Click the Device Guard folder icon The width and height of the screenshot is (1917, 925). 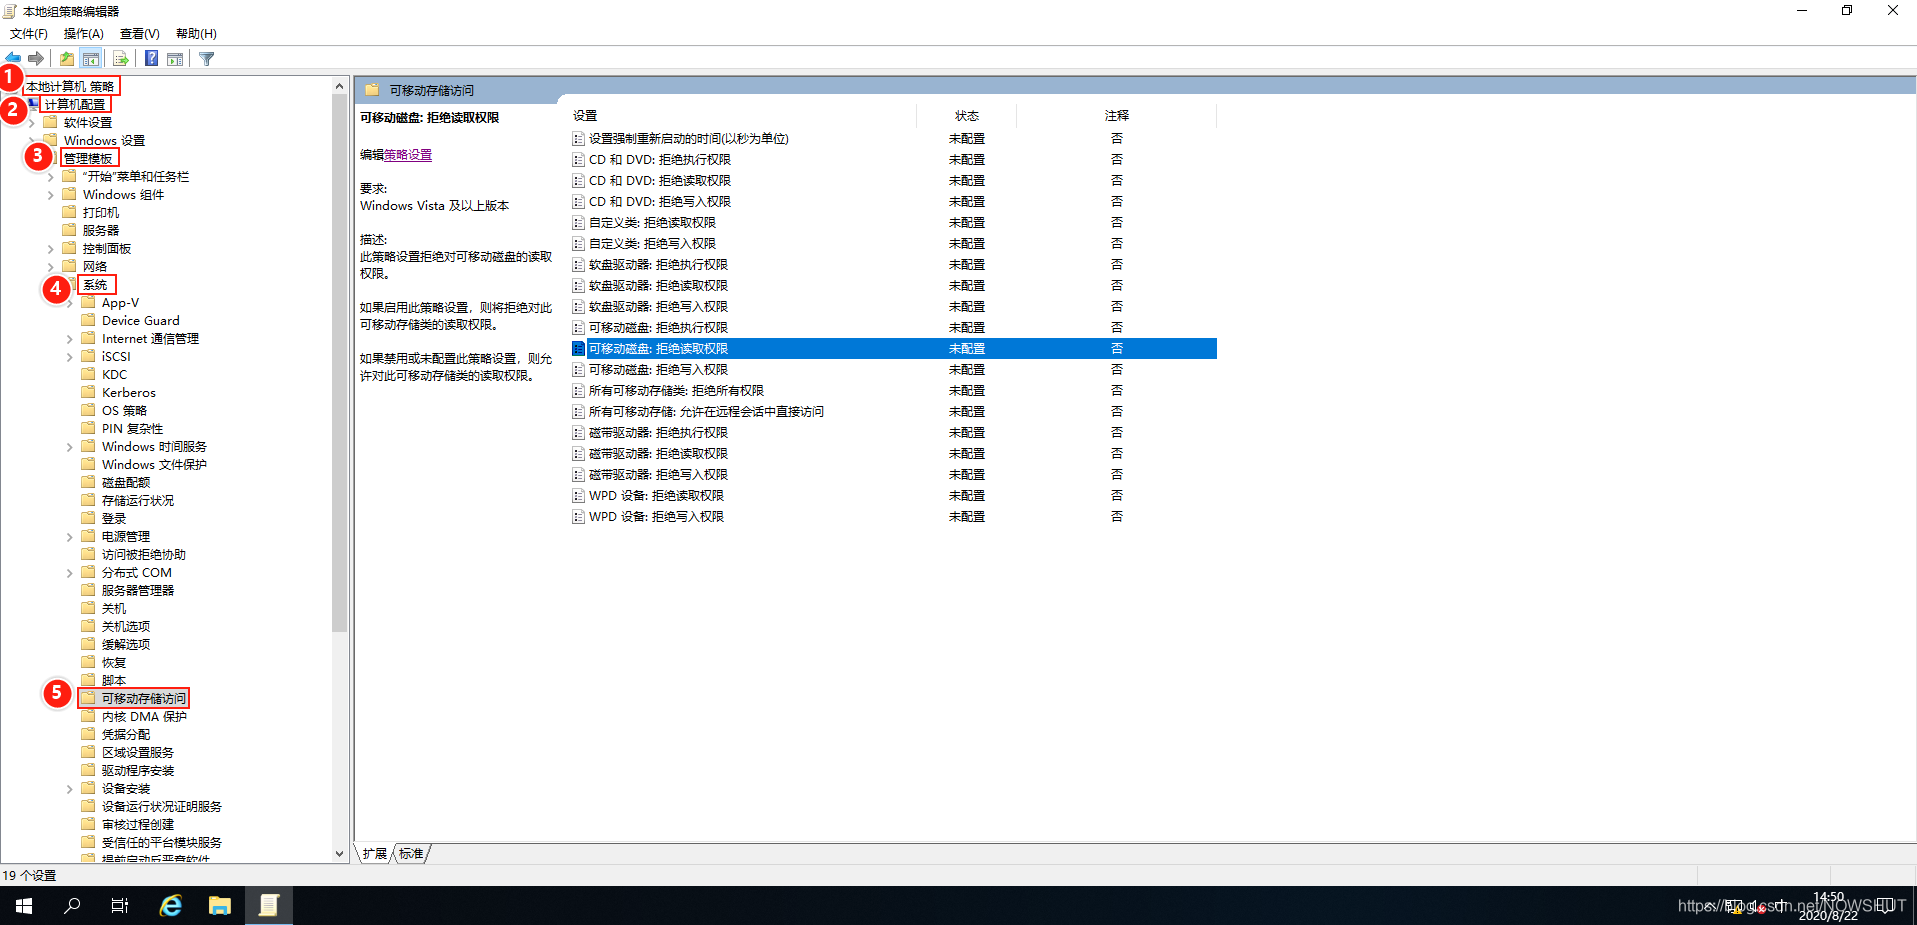88,320
